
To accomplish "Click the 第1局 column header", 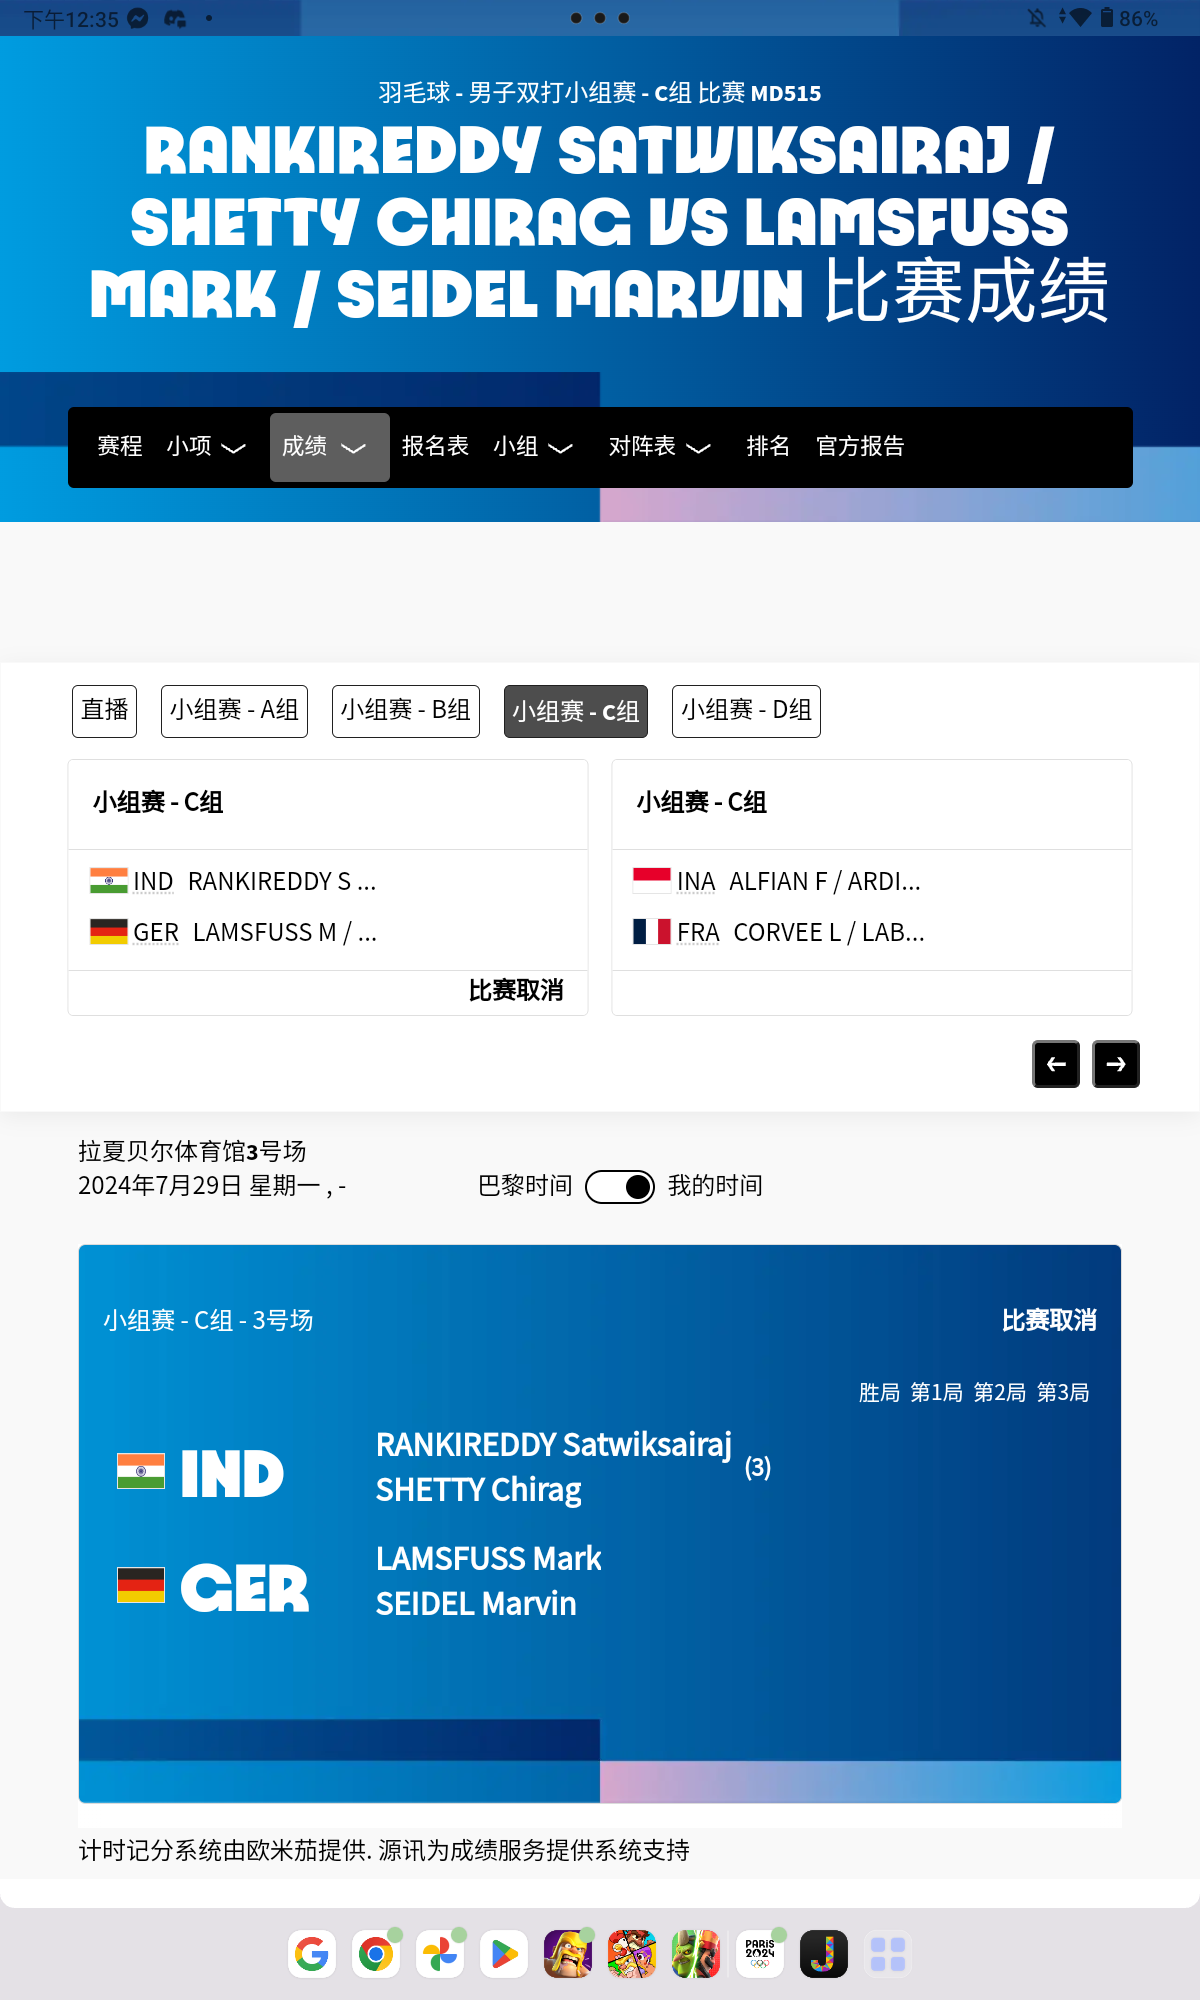I will (936, 1392).
